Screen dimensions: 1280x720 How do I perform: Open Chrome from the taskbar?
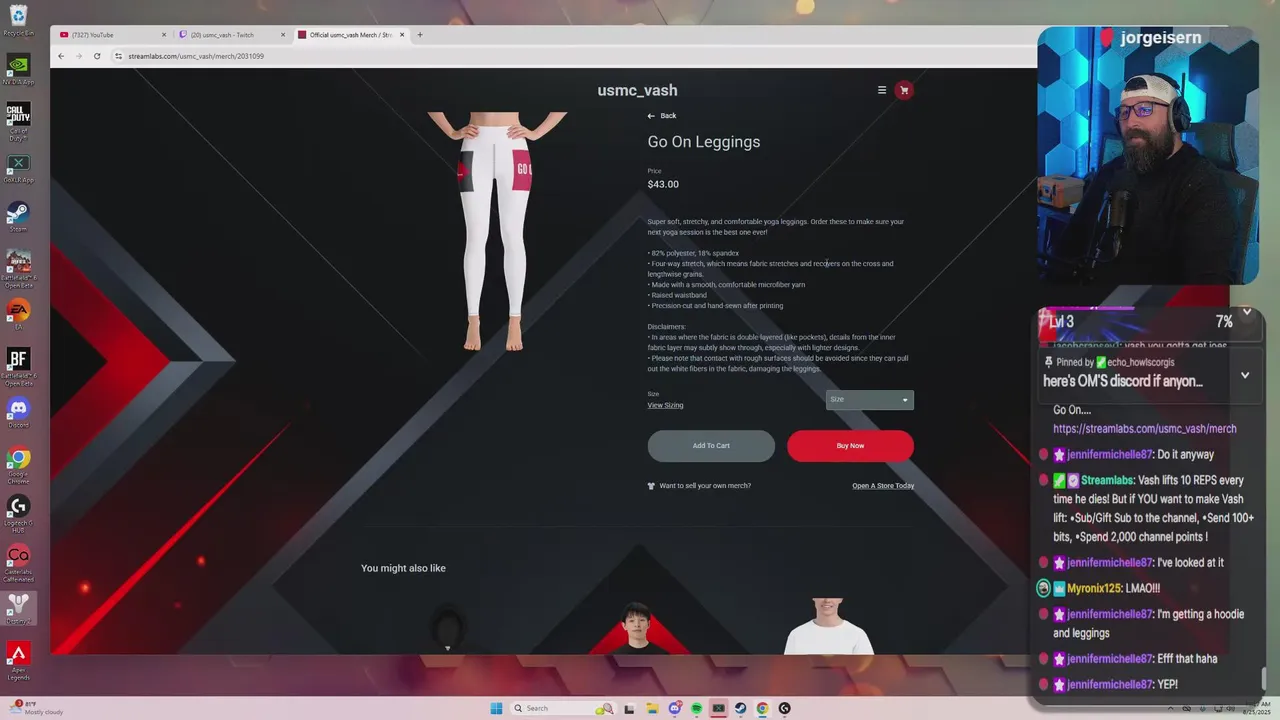coord(762,708)
